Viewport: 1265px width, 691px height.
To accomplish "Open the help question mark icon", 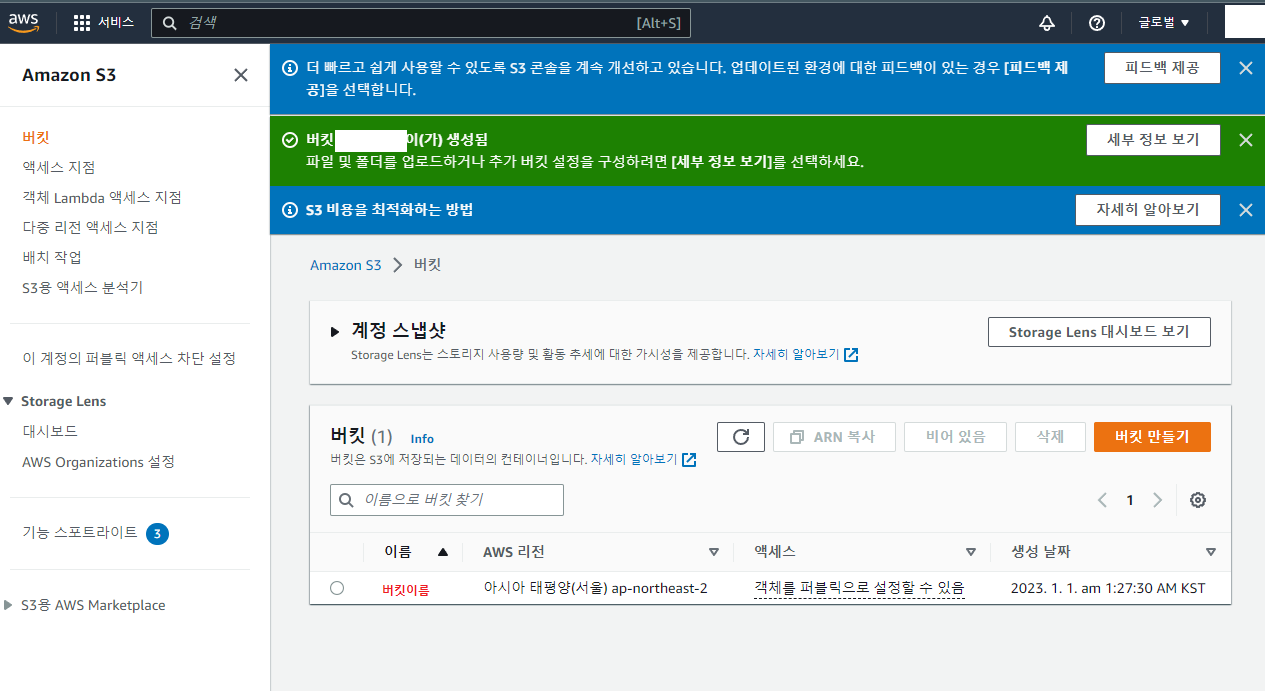I will (1097, 23).
